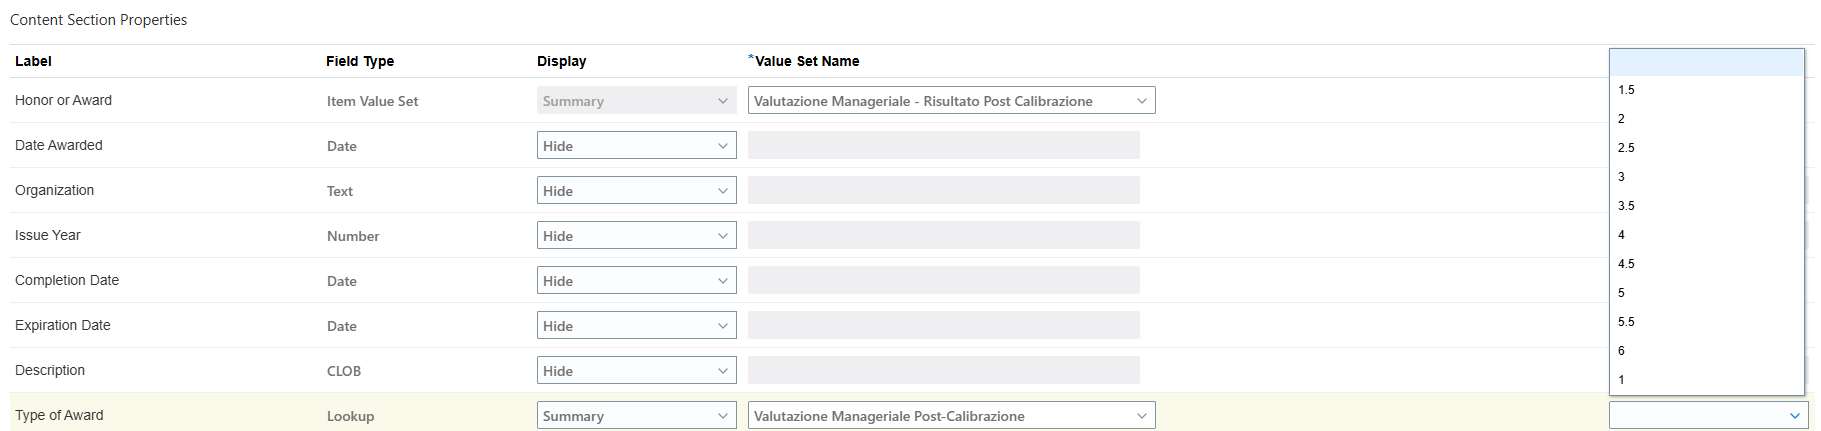The width and height of the screenshot is (1821, 431).
Task: Open Display dropdown for Issue Year
Action: (636, 235)
